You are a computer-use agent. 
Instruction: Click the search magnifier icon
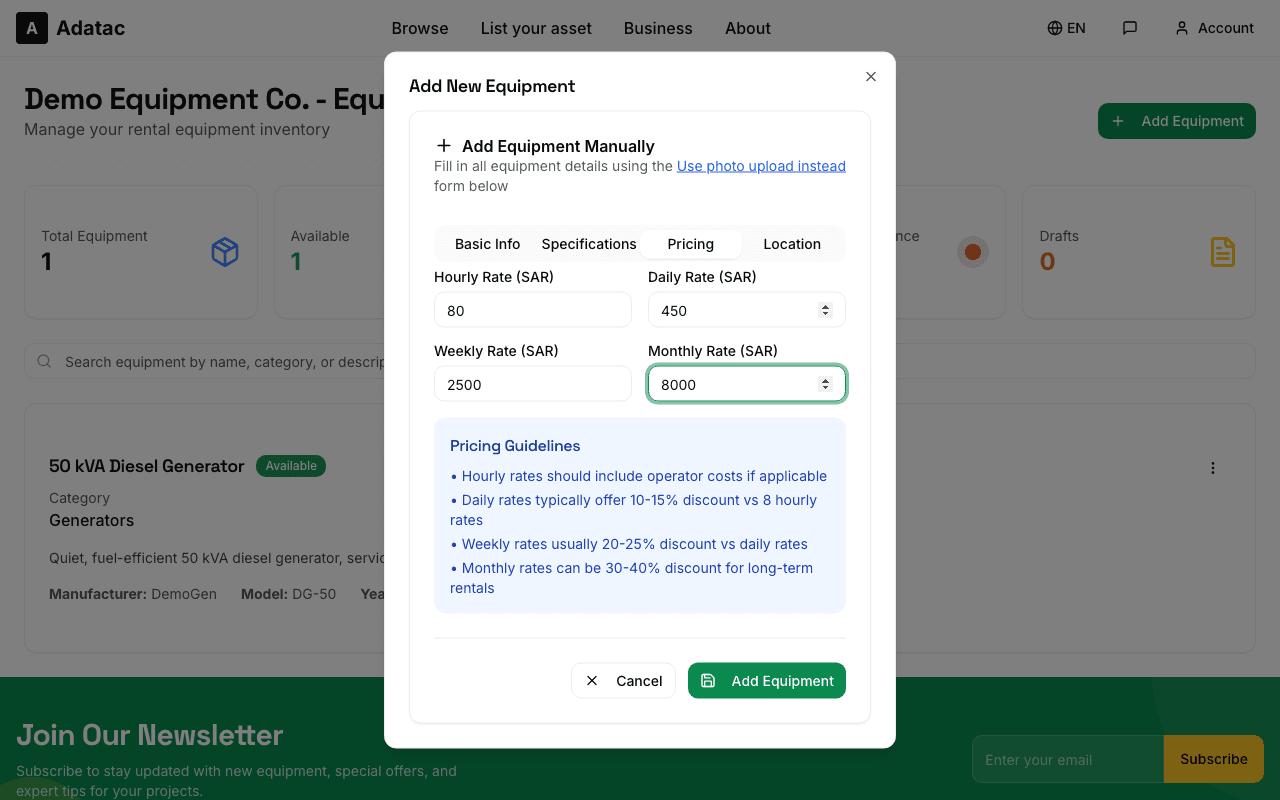44,361
